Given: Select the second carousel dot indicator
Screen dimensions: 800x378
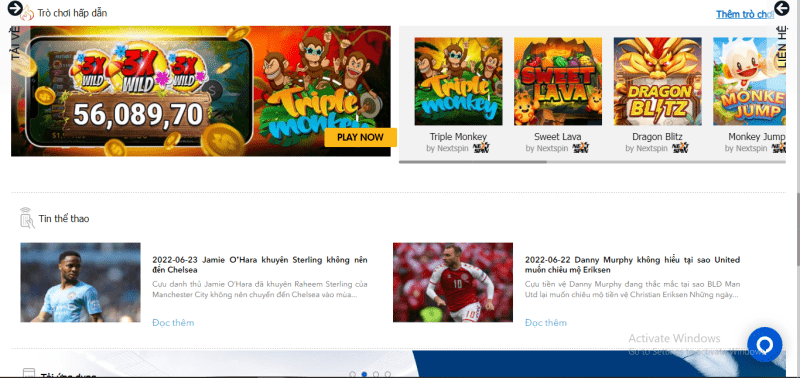Looking at the screenshot, I should pyautogui.click(x=364, y=374).
